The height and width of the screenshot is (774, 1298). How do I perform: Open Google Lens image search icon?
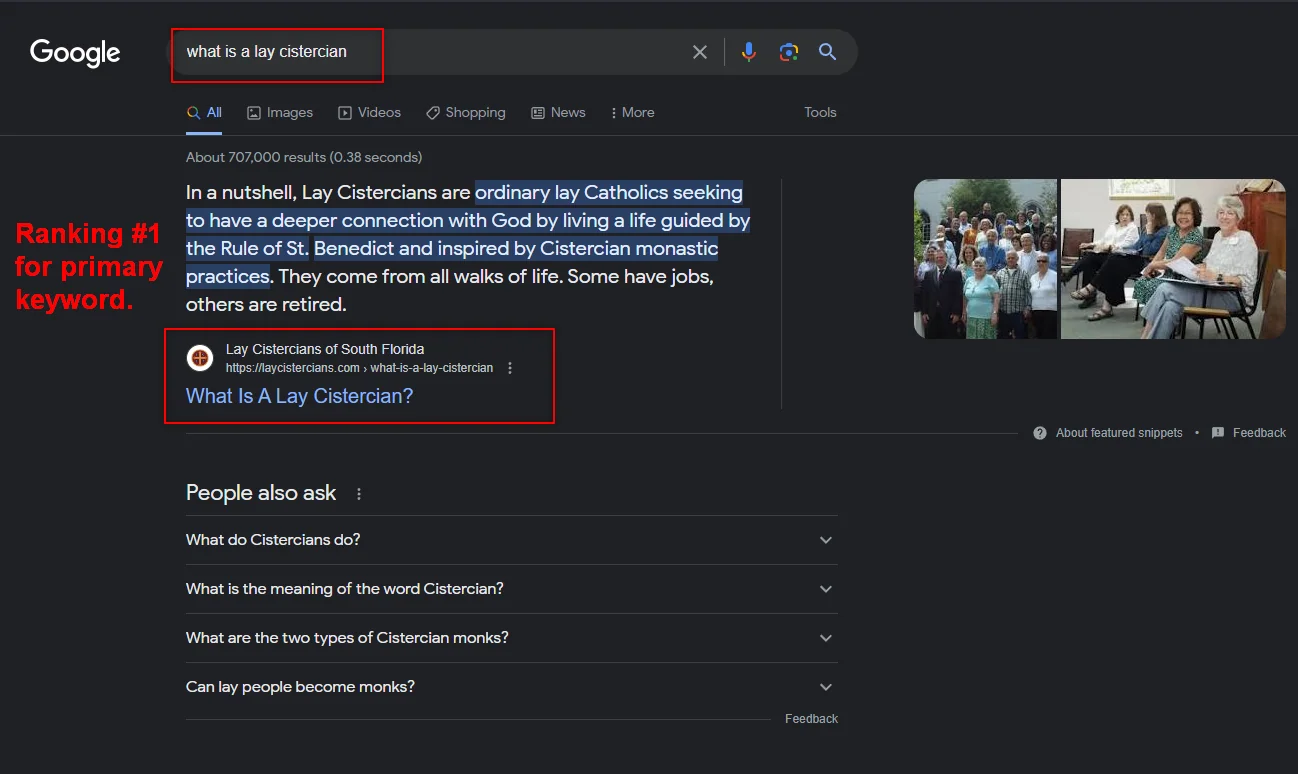pyautogui.click(x=789, y=52)
